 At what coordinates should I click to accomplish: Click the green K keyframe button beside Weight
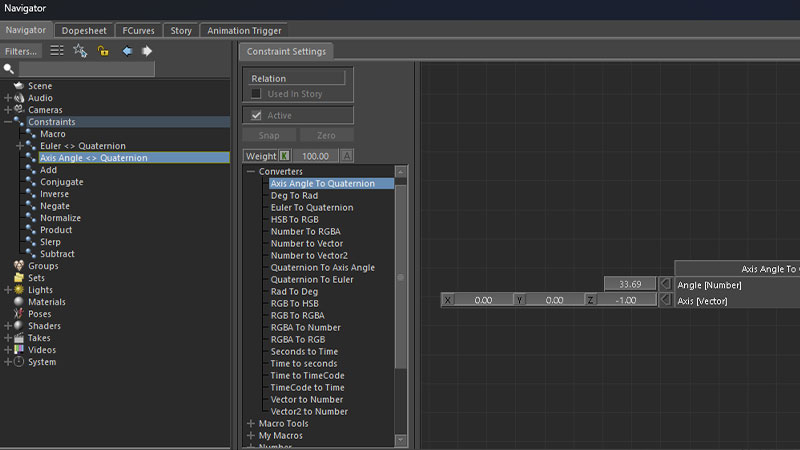tap(284, 156)
